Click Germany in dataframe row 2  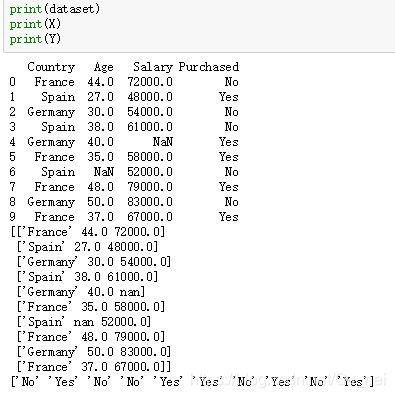pyautogui.click(x=51, y=112)
